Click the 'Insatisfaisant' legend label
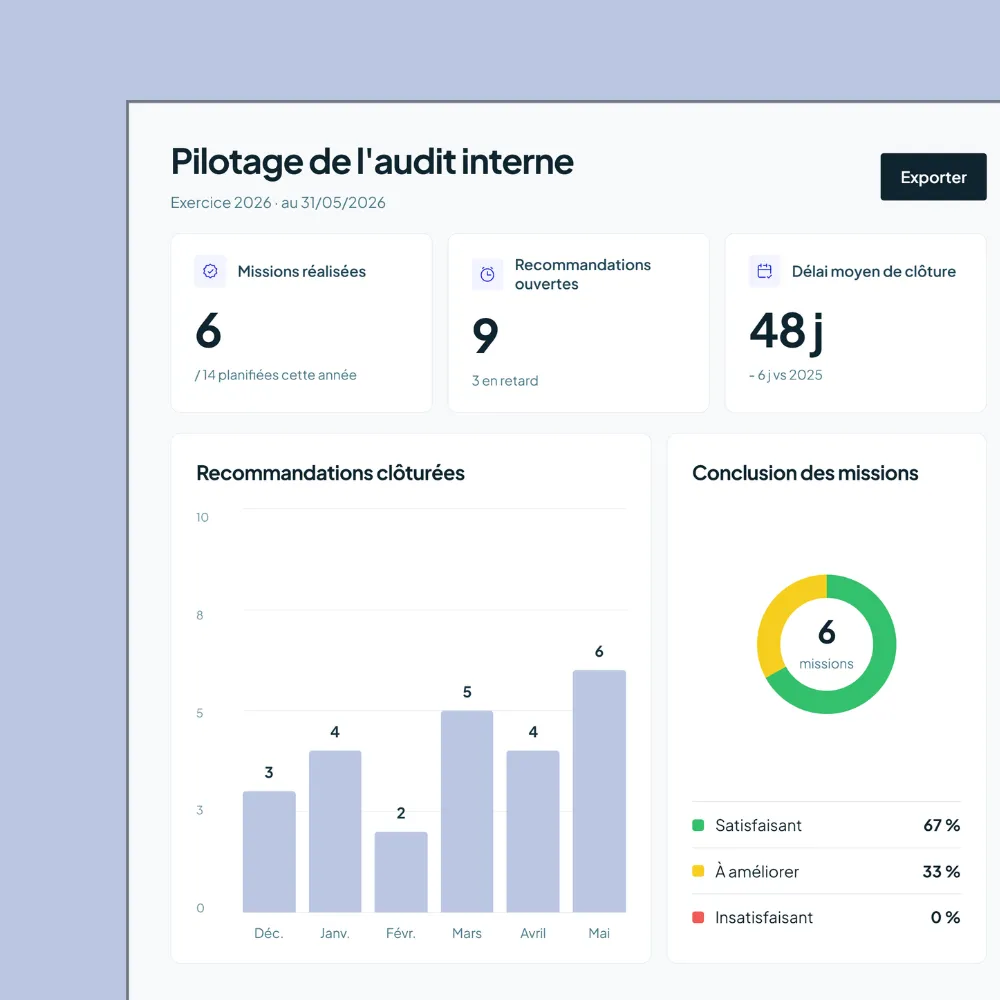Image resolution: width=1000 pixels, height=1000 pixels. (x=764, y=917)
